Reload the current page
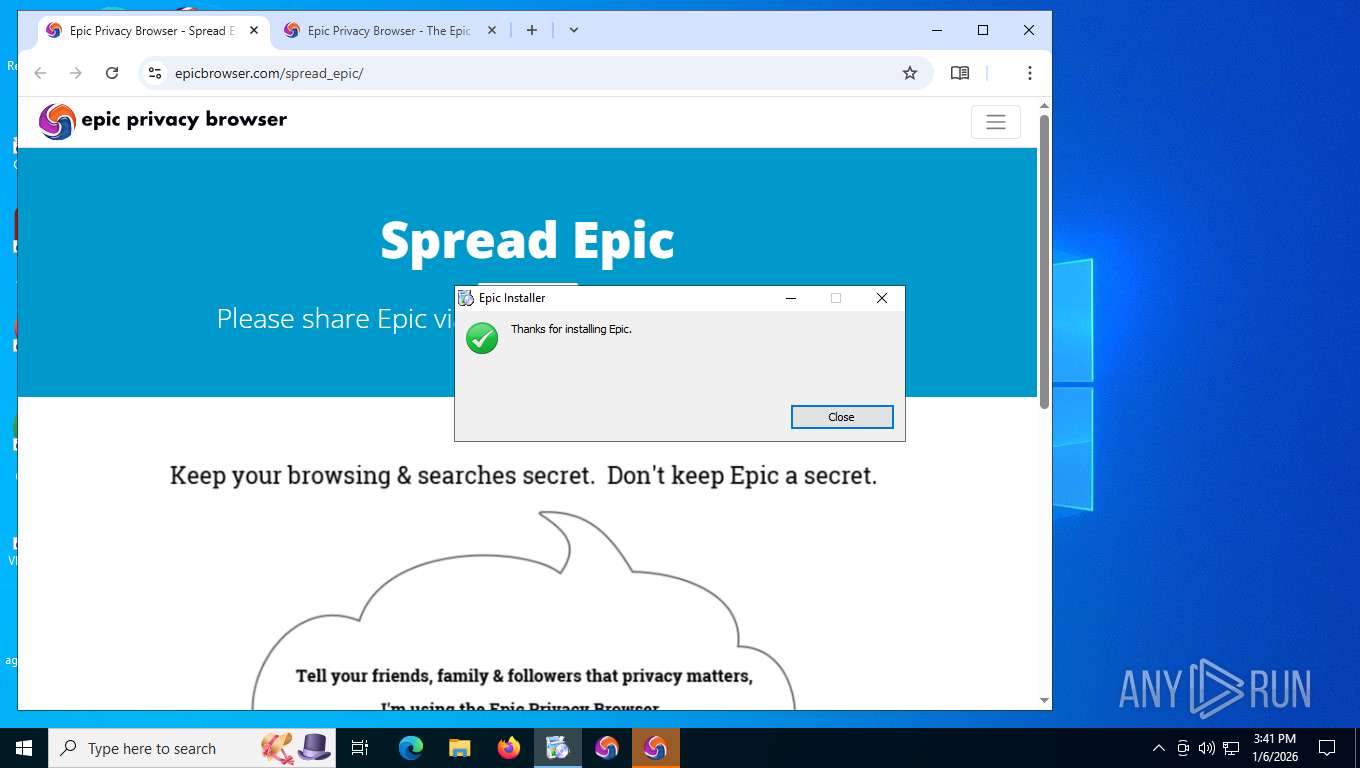The height and width of the screenshot is (768, 1360). [112, 73]
